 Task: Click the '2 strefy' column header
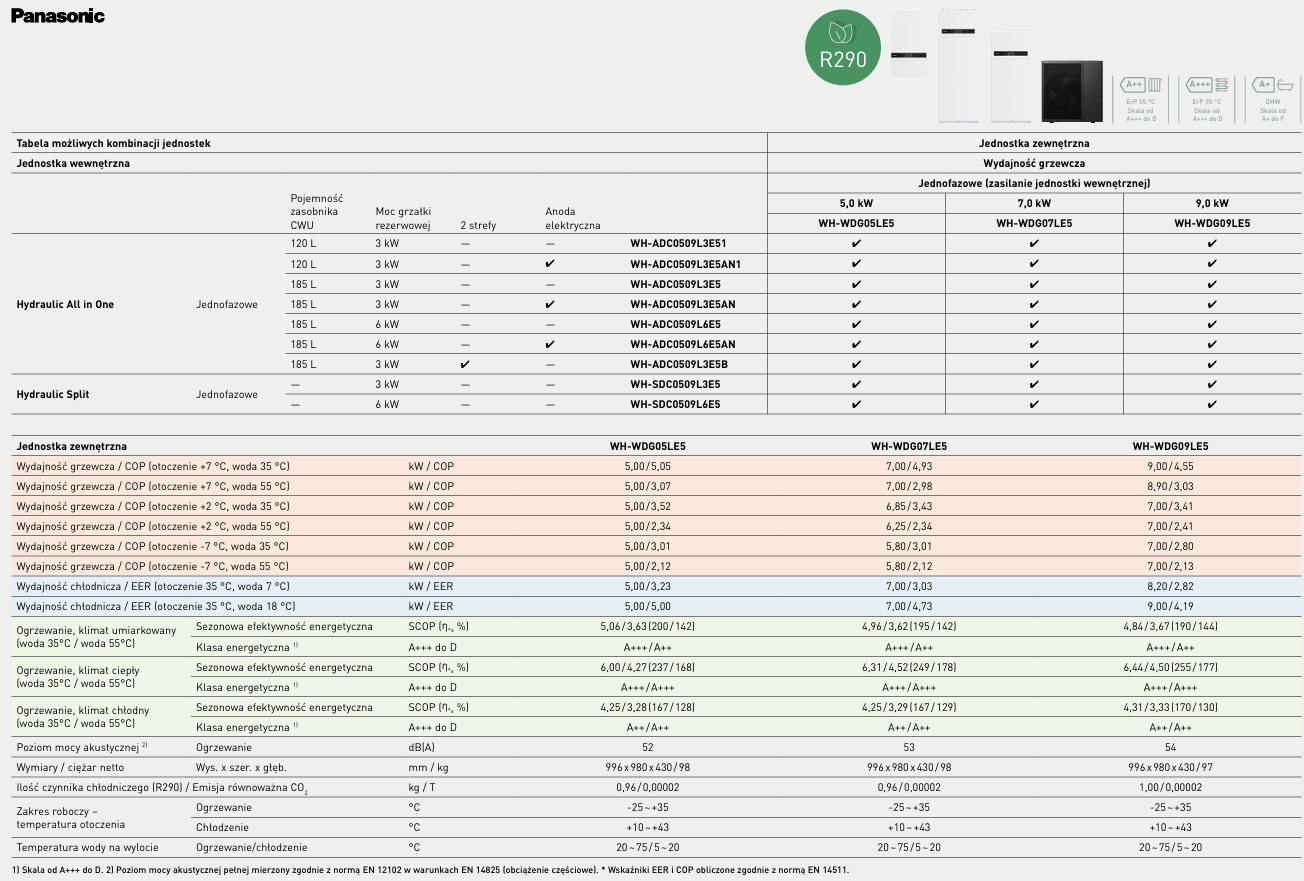tap(478, 225)
